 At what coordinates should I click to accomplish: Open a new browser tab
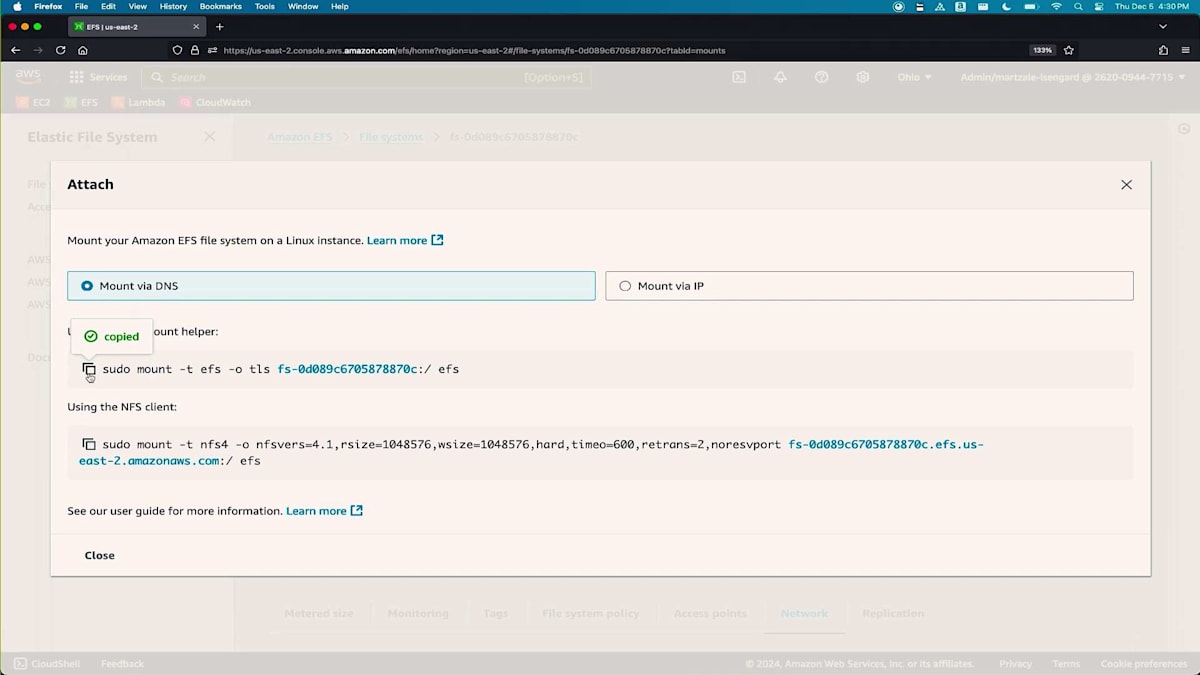coord(220,27)
